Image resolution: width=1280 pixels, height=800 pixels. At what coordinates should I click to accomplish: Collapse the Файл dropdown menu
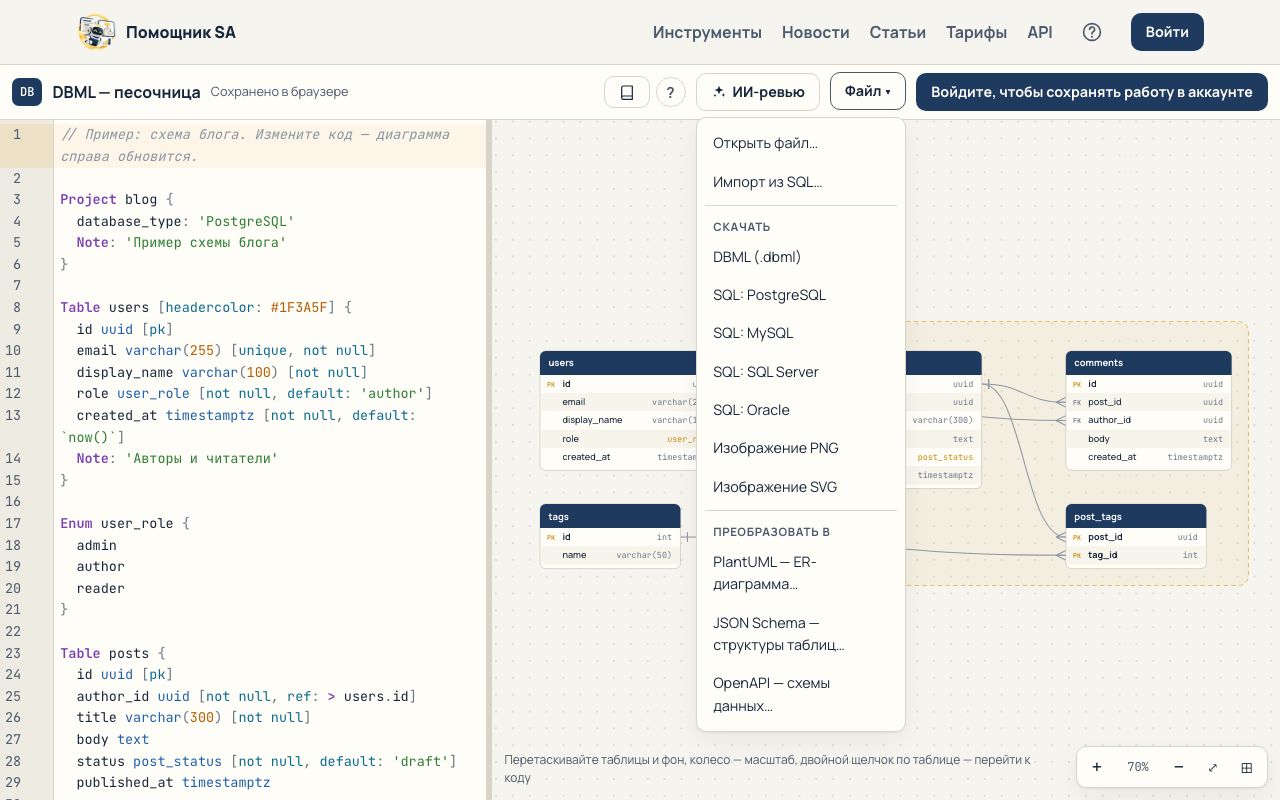(867, 92)
